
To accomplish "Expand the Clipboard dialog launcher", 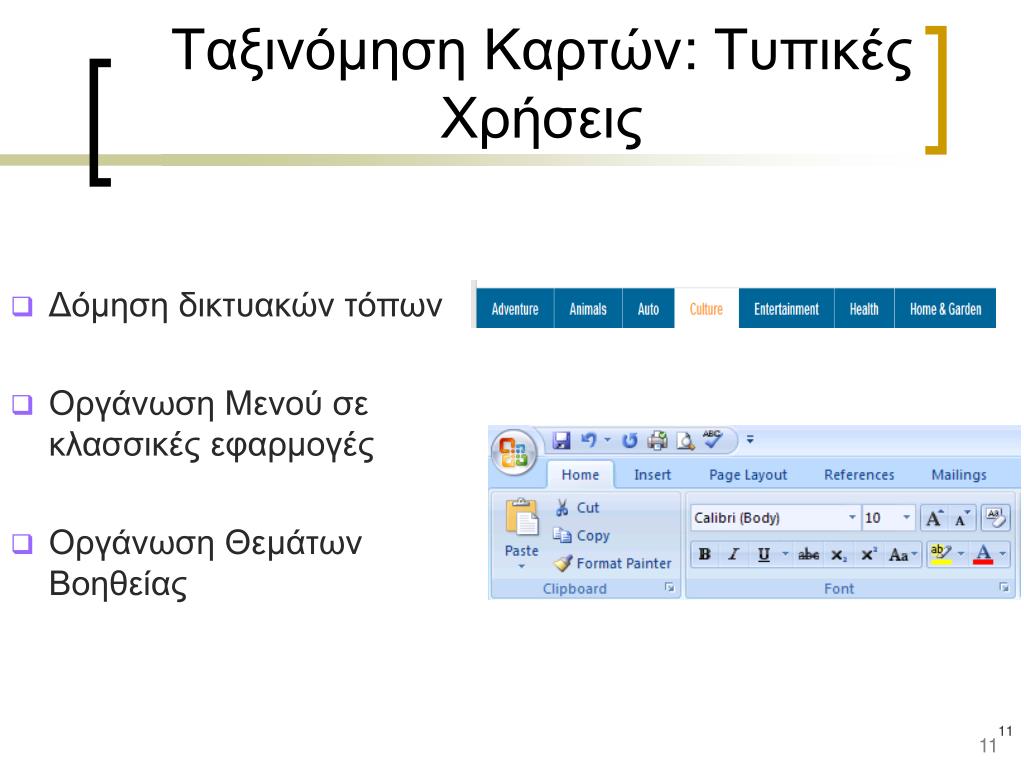I will pos(669,588).
